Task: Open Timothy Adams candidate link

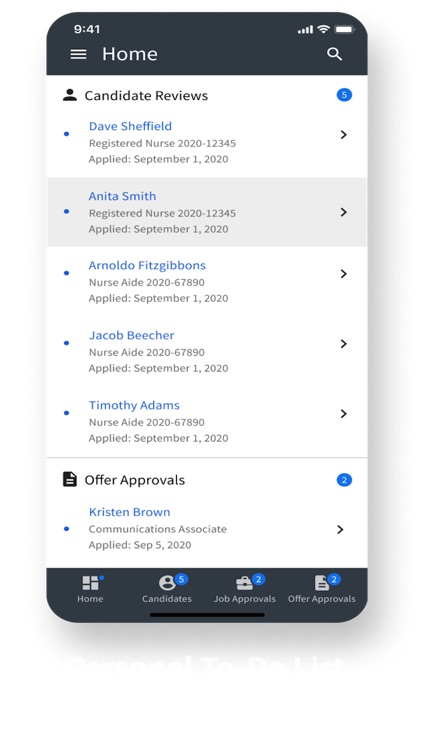Action: pos(134,405)
